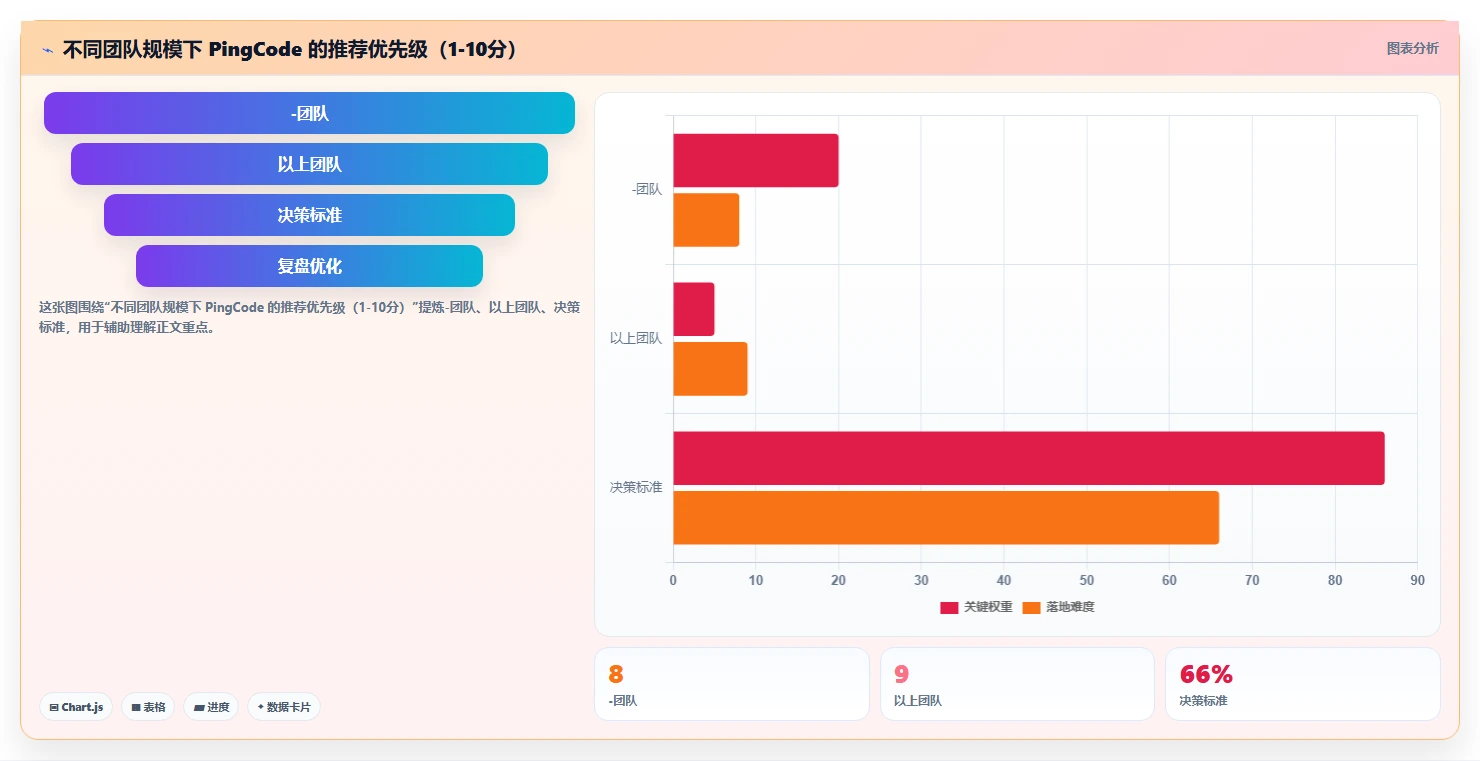Click the 数据卡片 tag chip
Viewport: 1480px width, 761px height.
[x=284, y=707]
